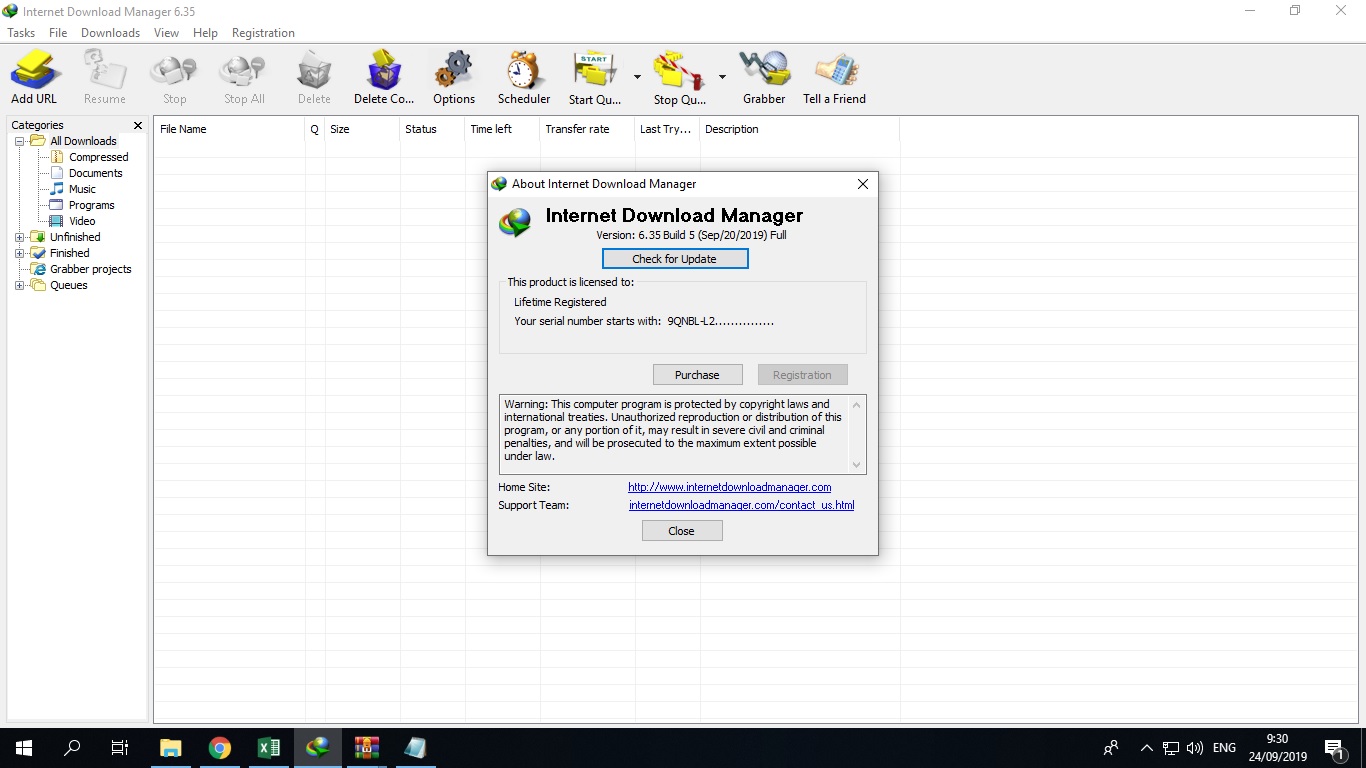Screen dimensions: 1366x768
Task: Select the Video category
Action: point(82,221)
